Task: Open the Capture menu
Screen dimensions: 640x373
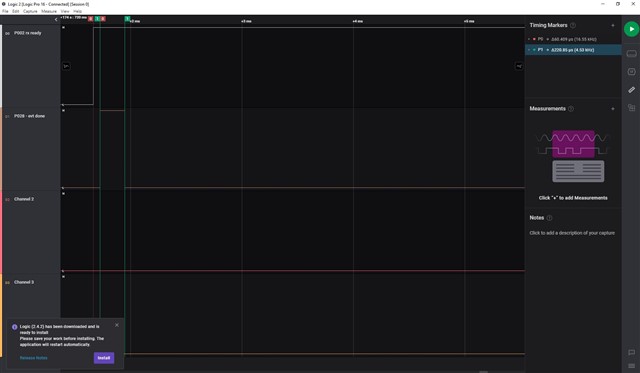Action: 30,11
